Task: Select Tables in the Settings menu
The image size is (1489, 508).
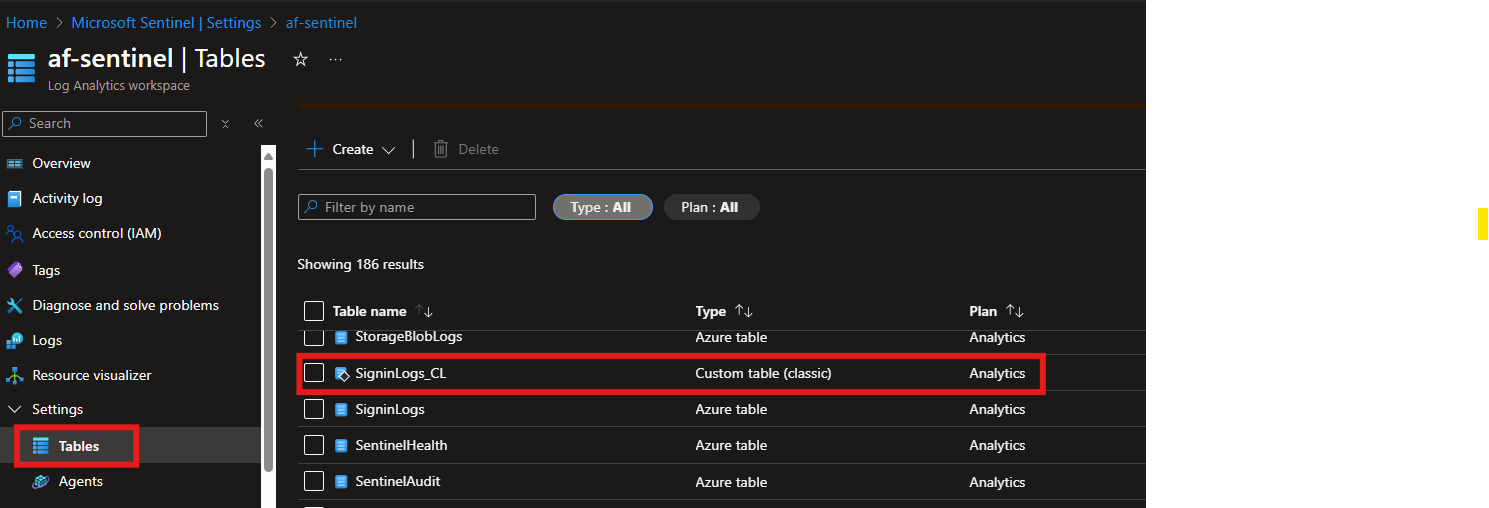Action: tap(78, 445)
